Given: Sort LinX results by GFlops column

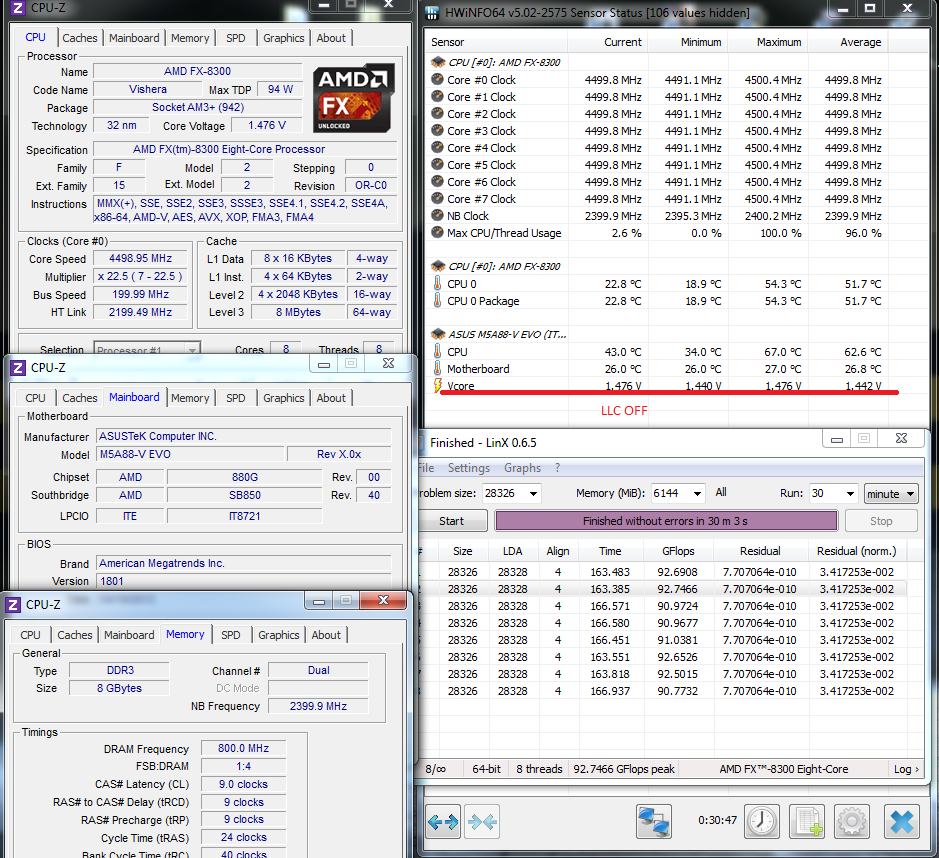Looking at the screenshot, I should [x=678, y=551].
